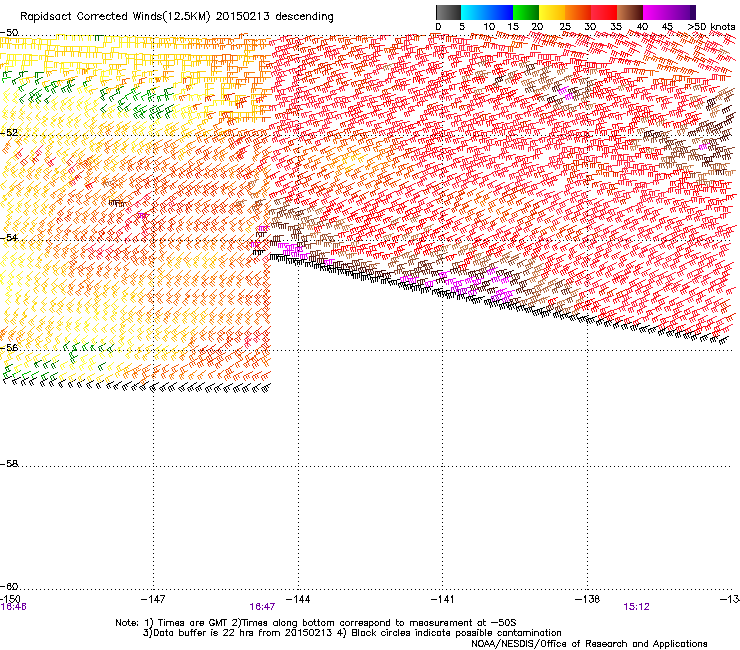Click the longitude label '-144'

pos(298,599)
